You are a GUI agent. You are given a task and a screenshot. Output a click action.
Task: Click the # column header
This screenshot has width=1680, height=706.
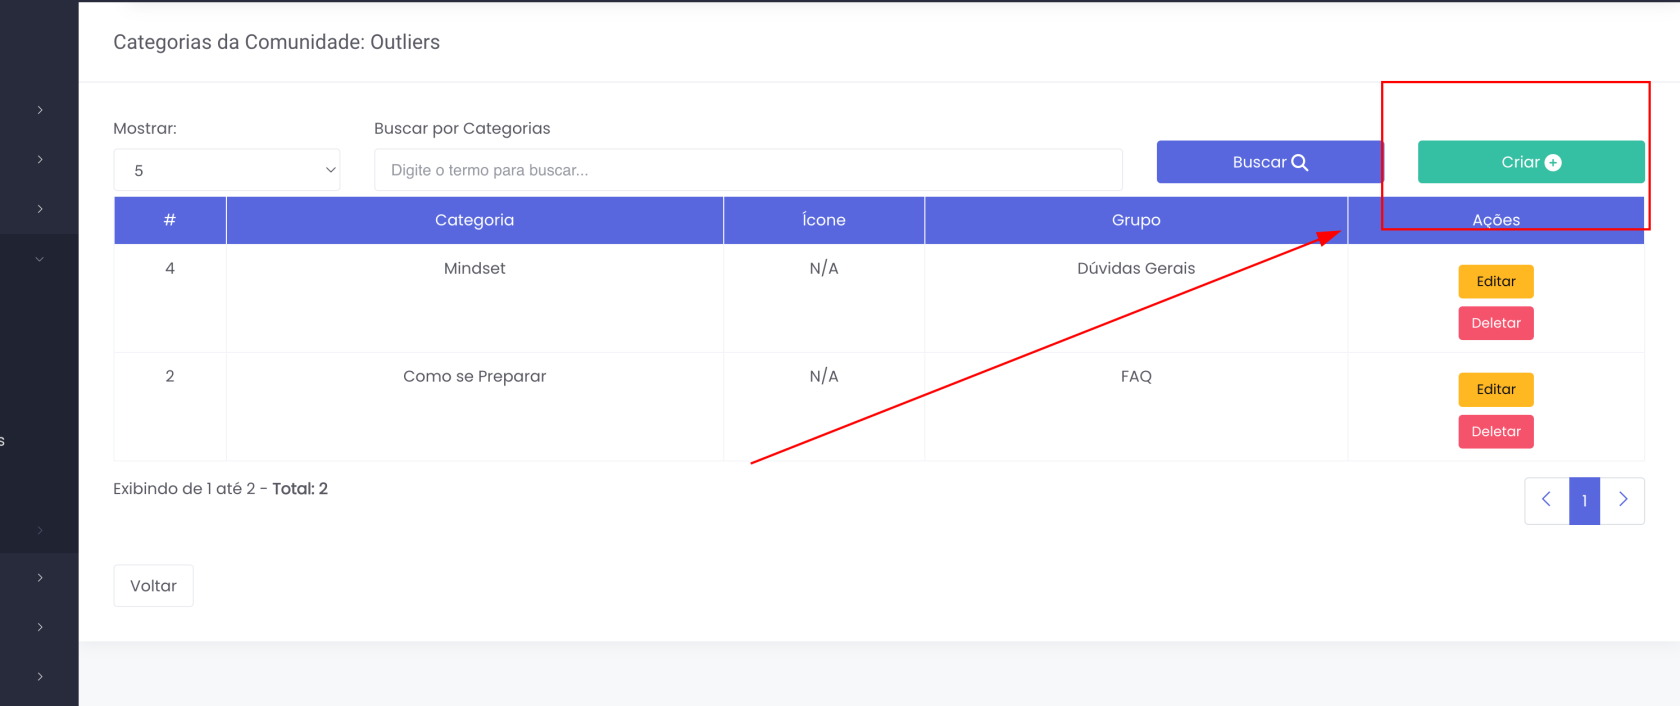click(170, 220)
